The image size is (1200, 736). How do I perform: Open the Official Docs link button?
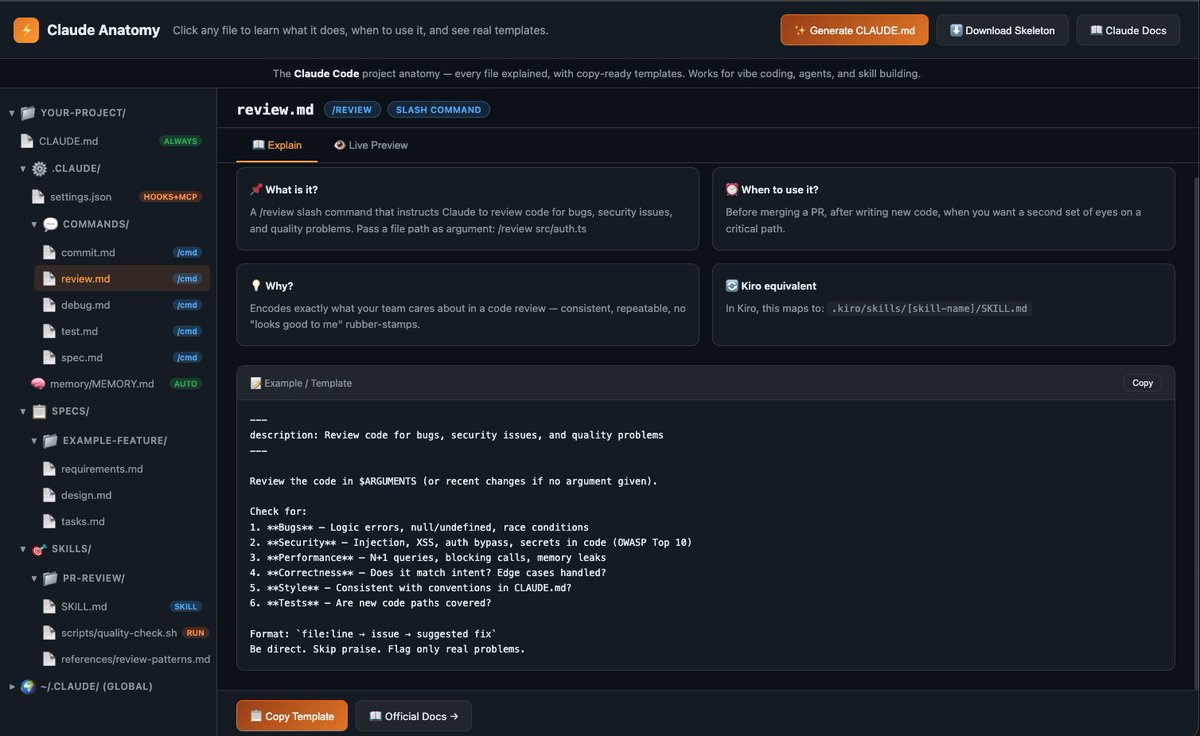[x=413, y=716]
